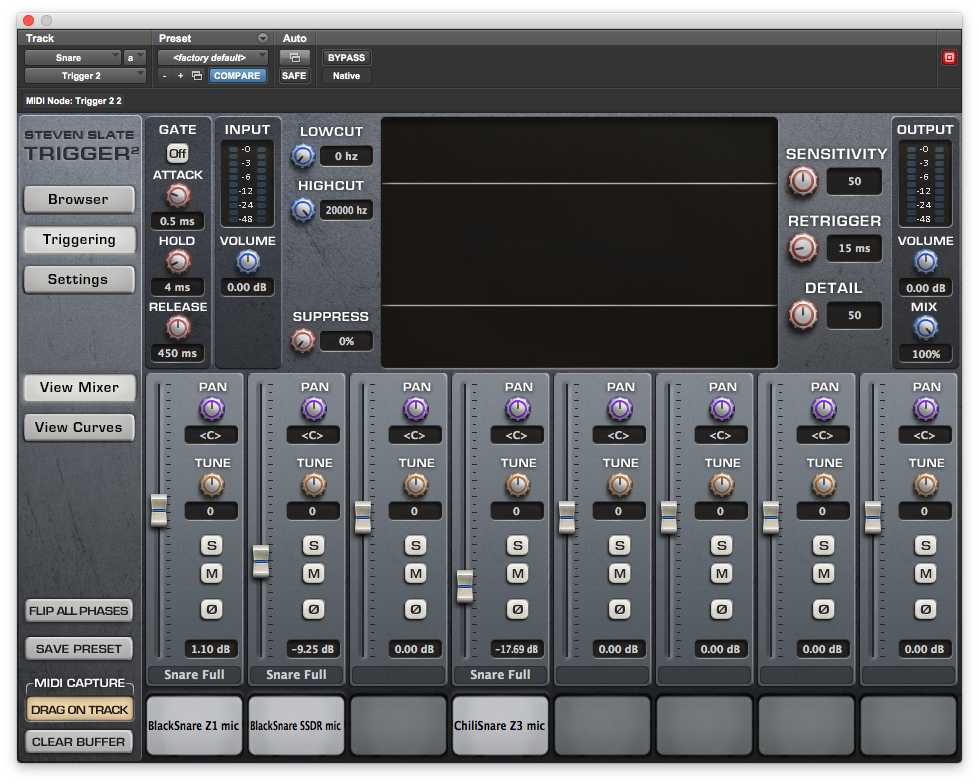Screen dimensions: 979x784
Task: Click the DETAIL knob
Action: point(803,315)
